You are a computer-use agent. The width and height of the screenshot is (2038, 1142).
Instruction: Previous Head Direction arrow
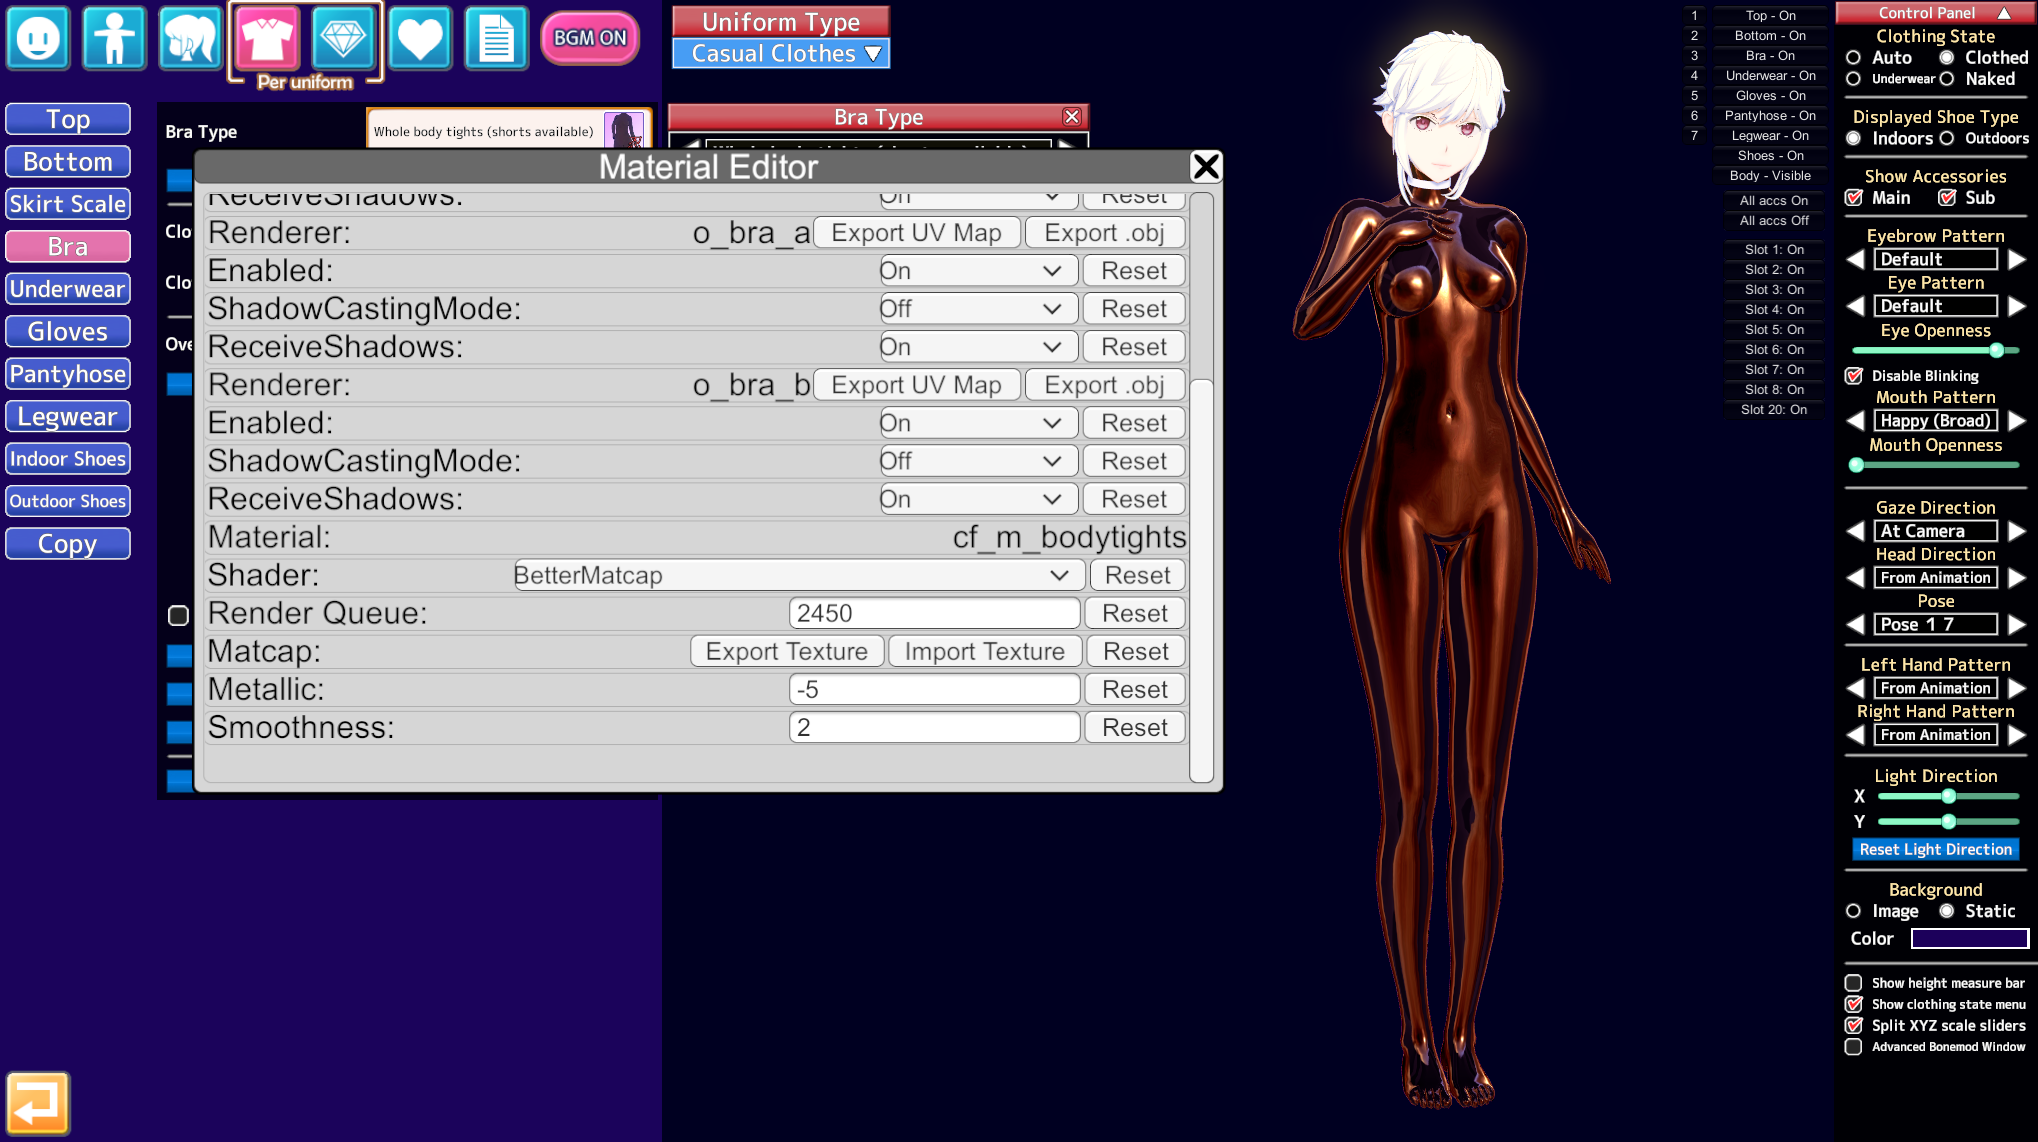(x=1856, y=578)
